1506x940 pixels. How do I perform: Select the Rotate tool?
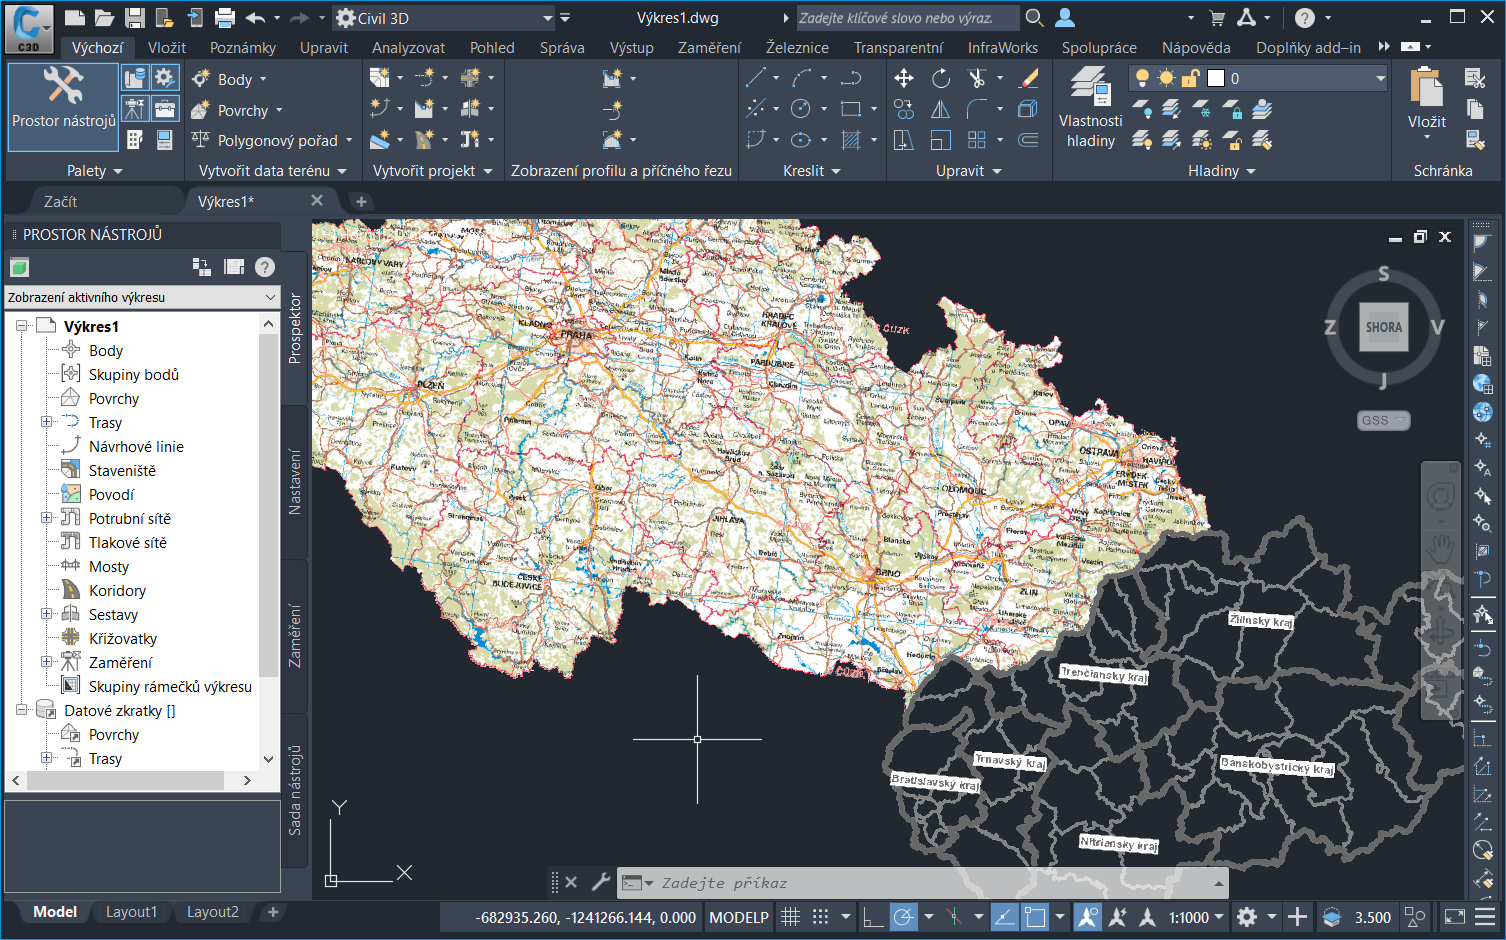tap(941, 78)
